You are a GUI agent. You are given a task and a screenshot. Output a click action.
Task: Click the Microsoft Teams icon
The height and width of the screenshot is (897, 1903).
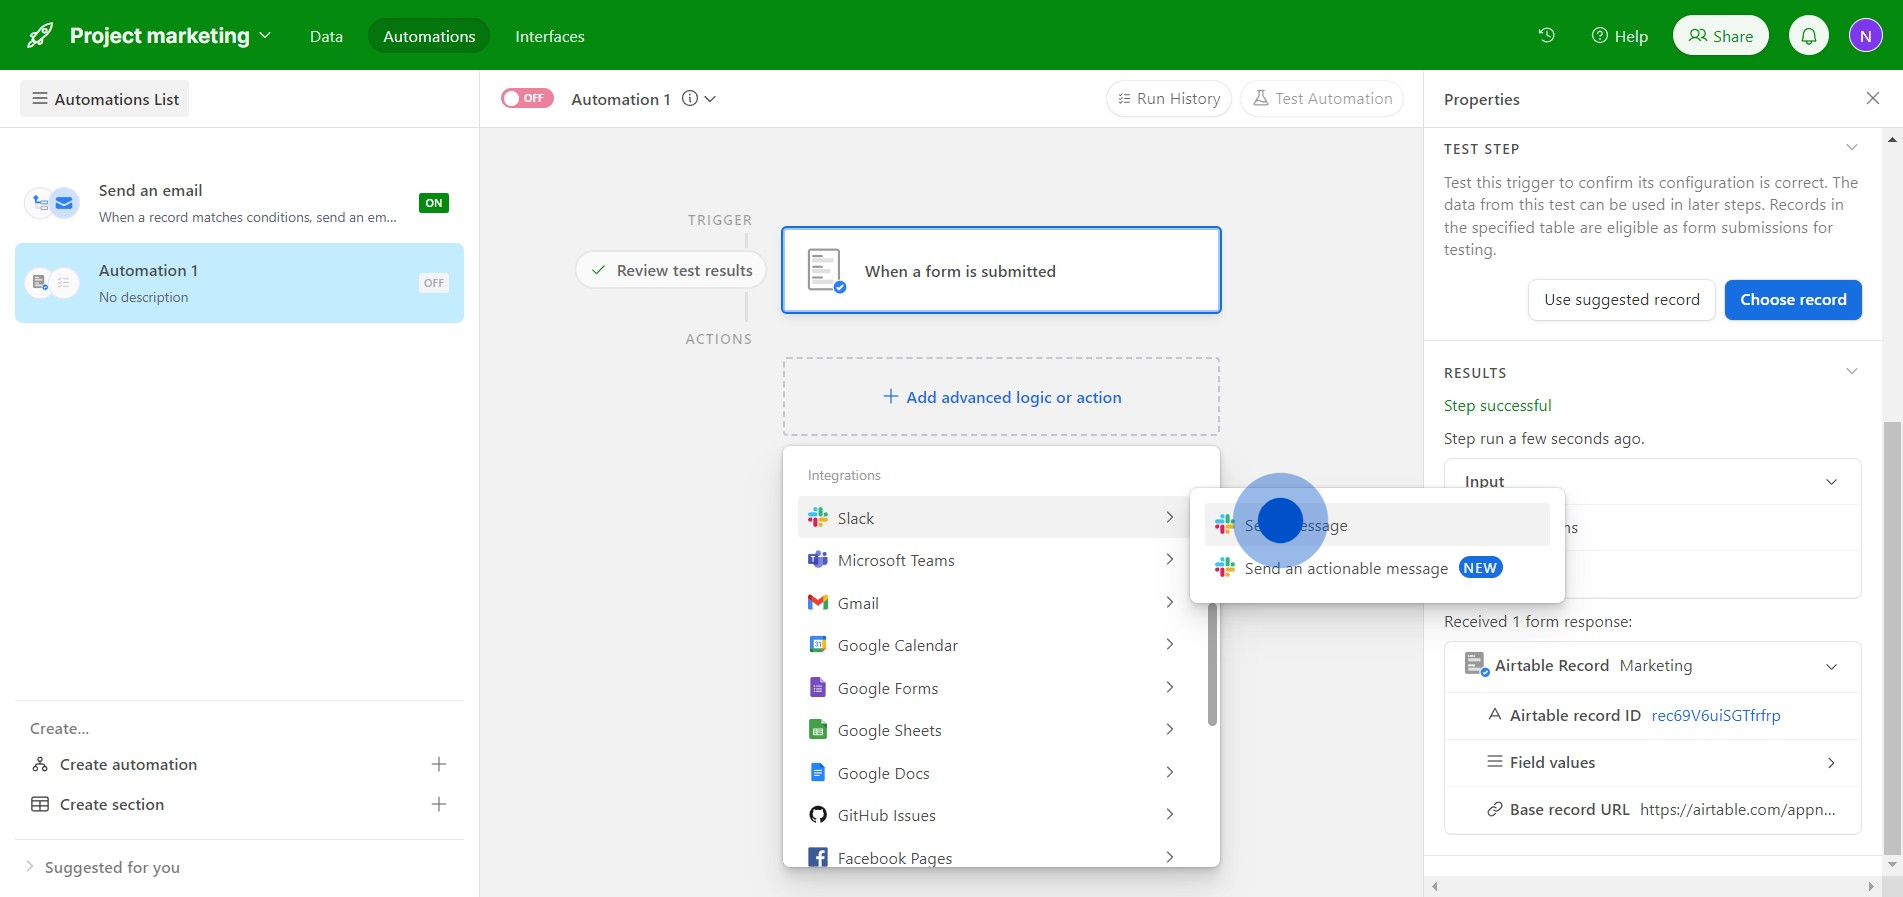pyautogui.click(x=818, y=560)
